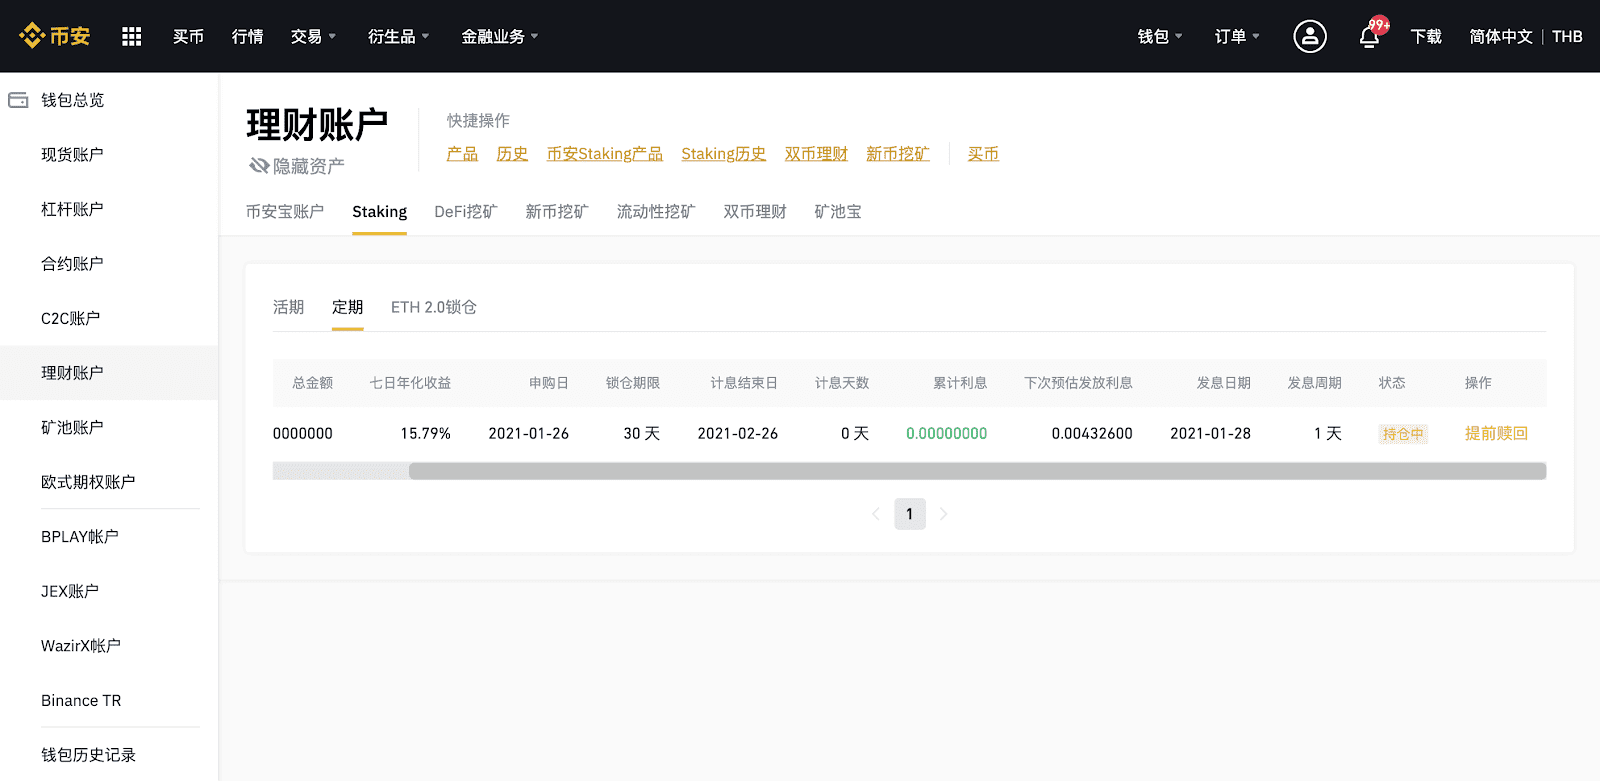
Task: Open the notifications bell icon
Action: click(x=1369, y=37)
